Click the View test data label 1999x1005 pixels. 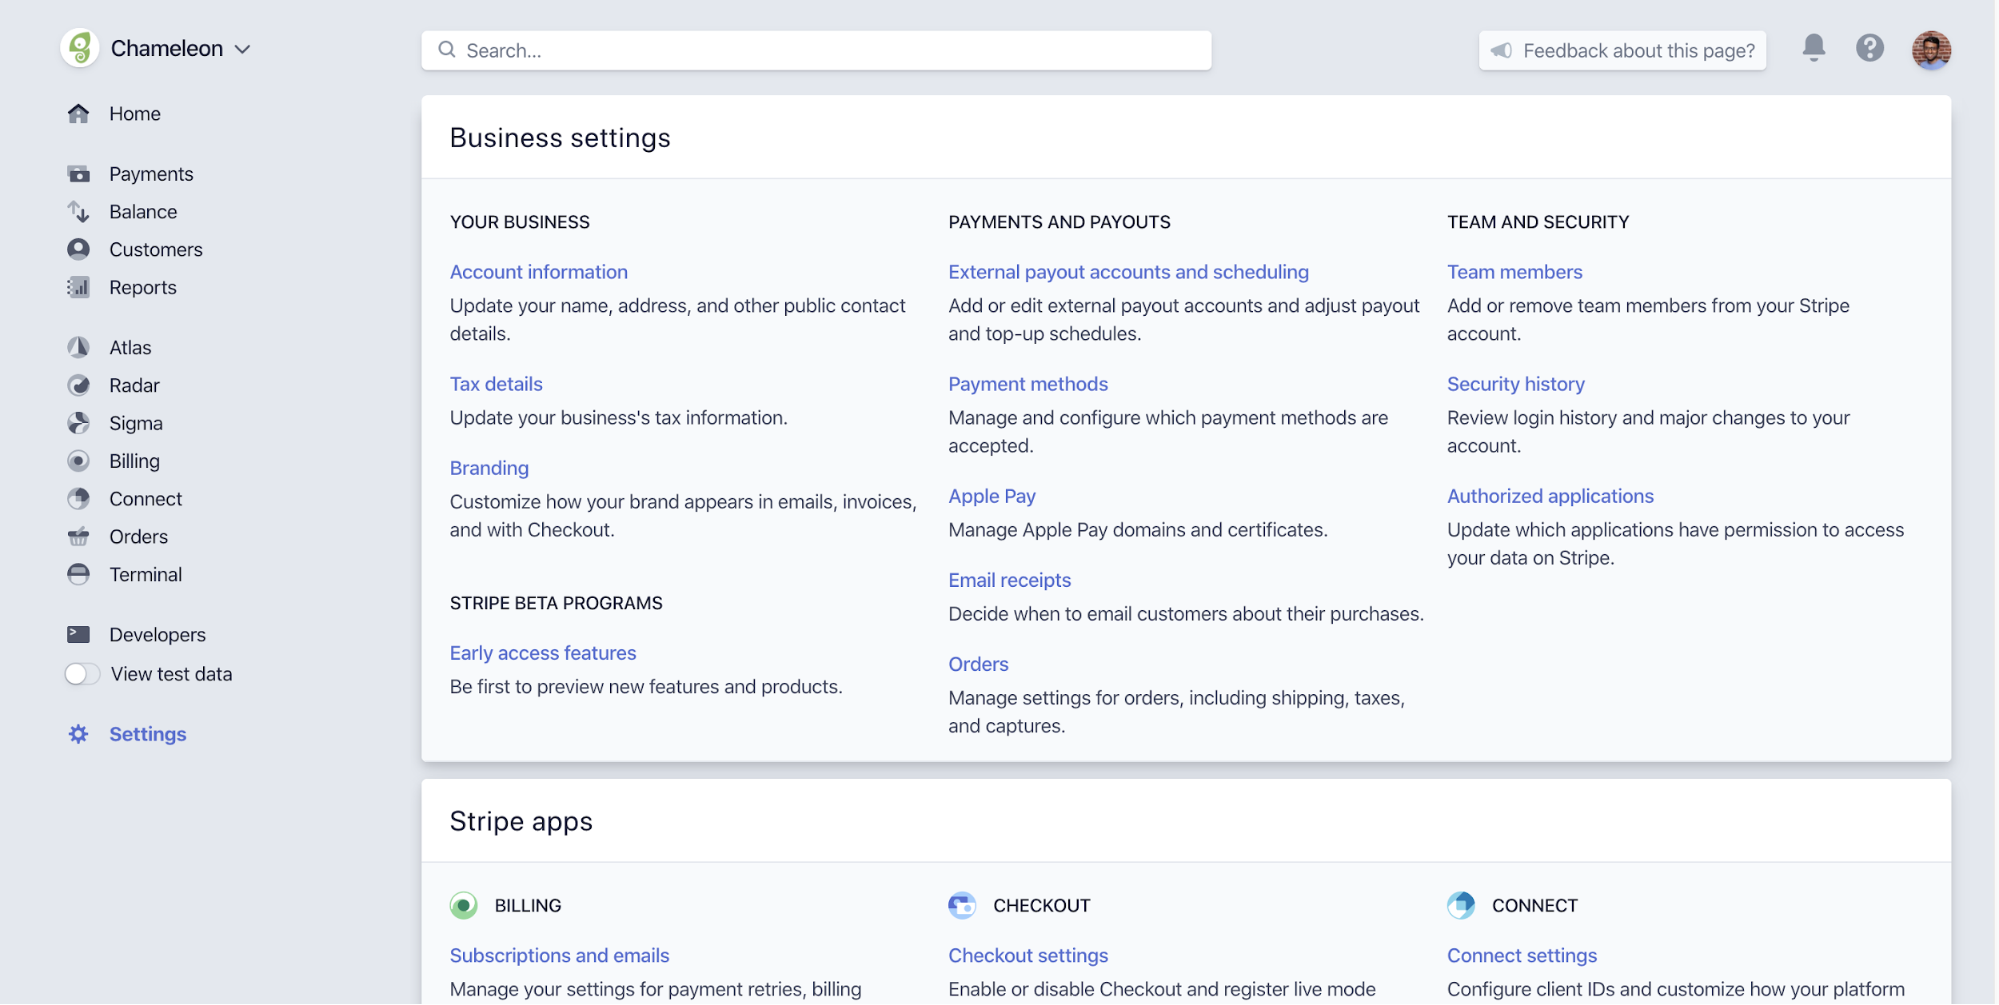pyautogui.click(x=171, y=674)
